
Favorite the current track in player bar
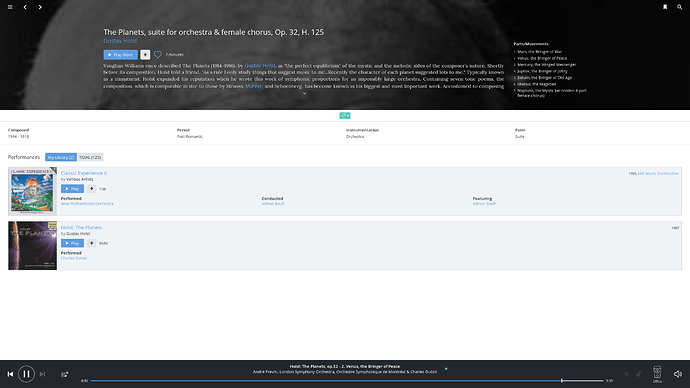(626, 374)
